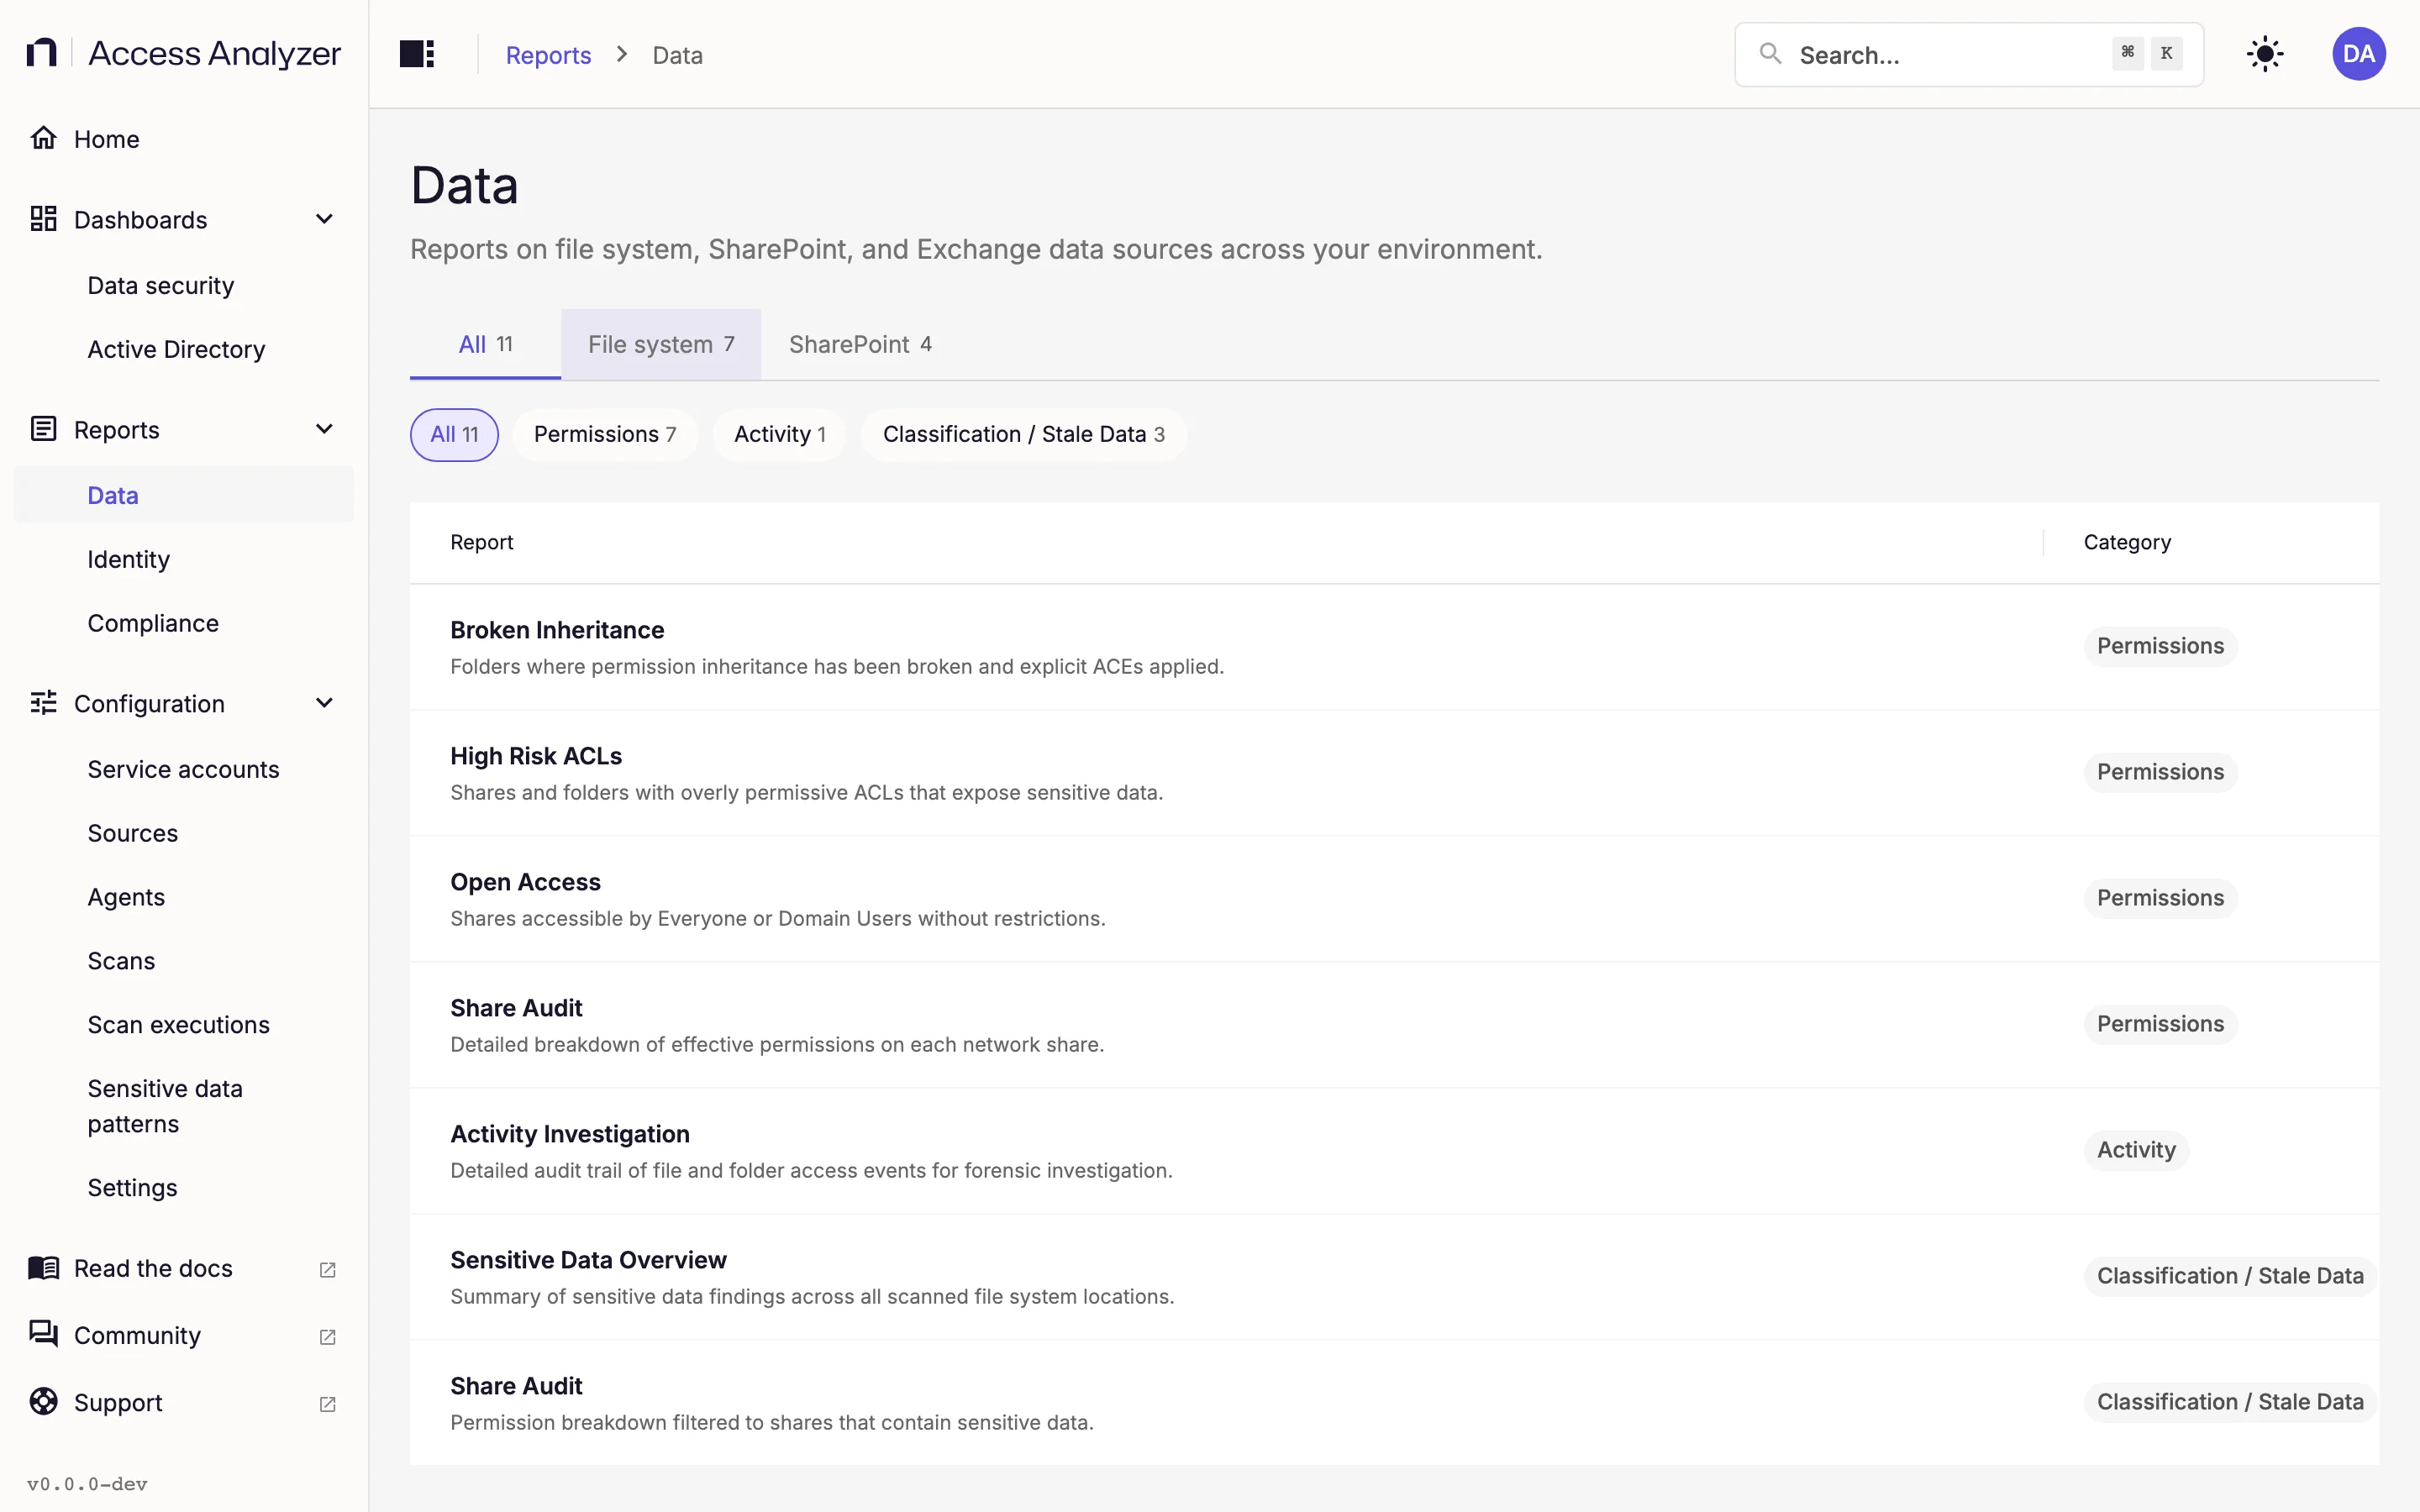Click the Community chat bubbles icon
This screenshot has height=1512, width=2420.
[x=43, y=1334]
